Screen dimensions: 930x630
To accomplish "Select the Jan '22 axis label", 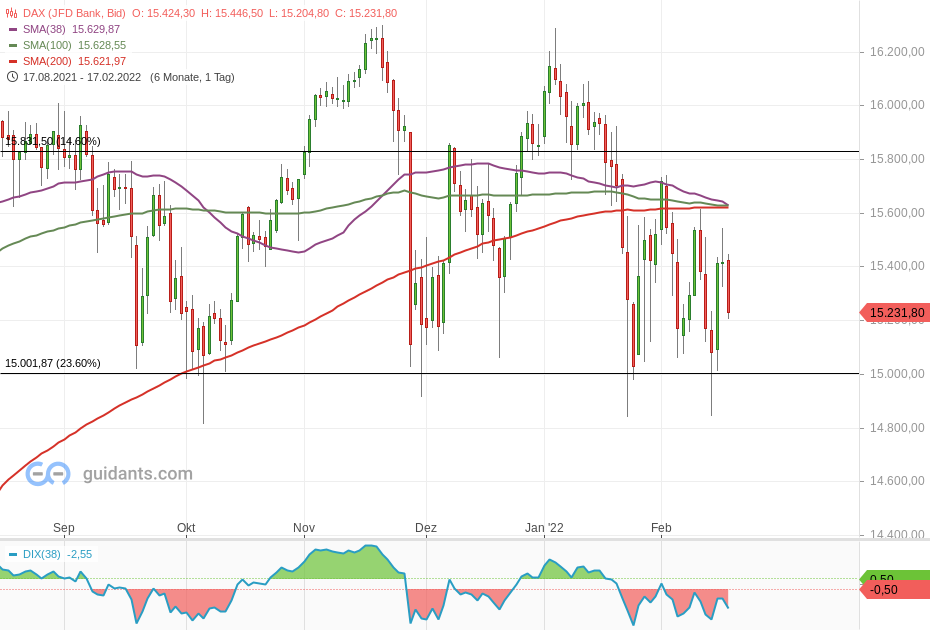I will (x=545, y=528).
